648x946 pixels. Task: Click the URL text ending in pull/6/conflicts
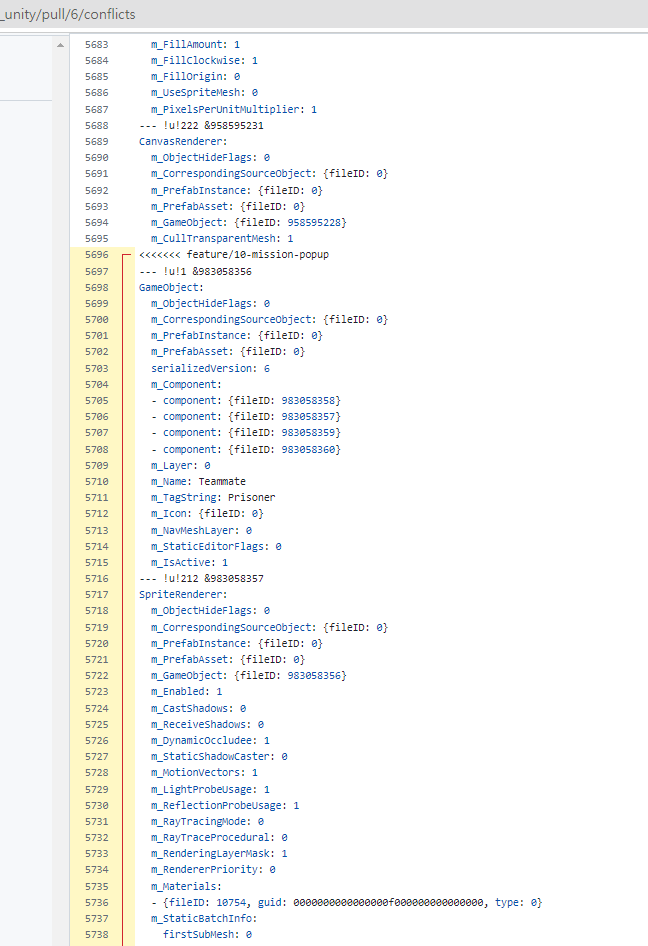coord(68,14)
